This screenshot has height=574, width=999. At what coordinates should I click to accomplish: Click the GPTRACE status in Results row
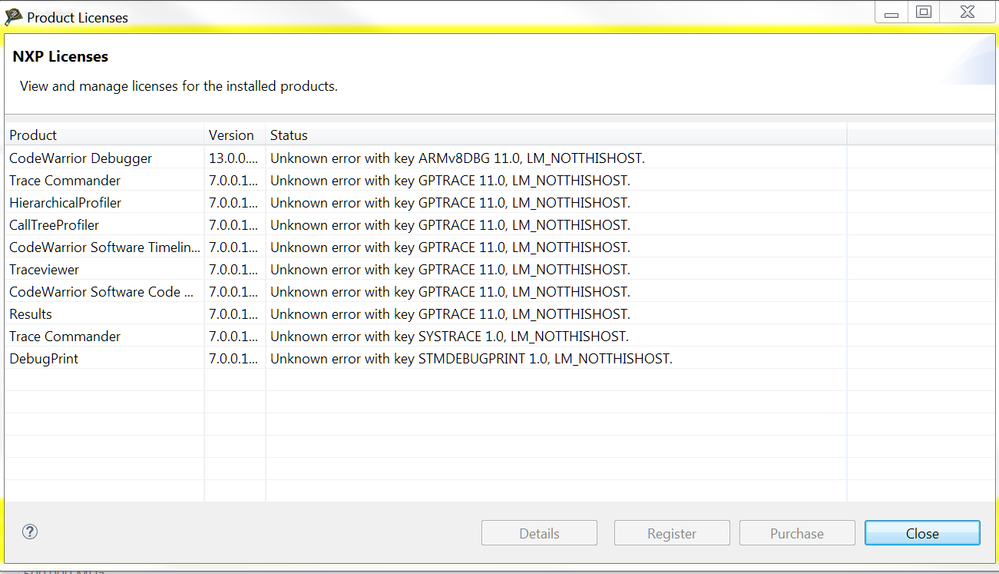click(450, 314)
